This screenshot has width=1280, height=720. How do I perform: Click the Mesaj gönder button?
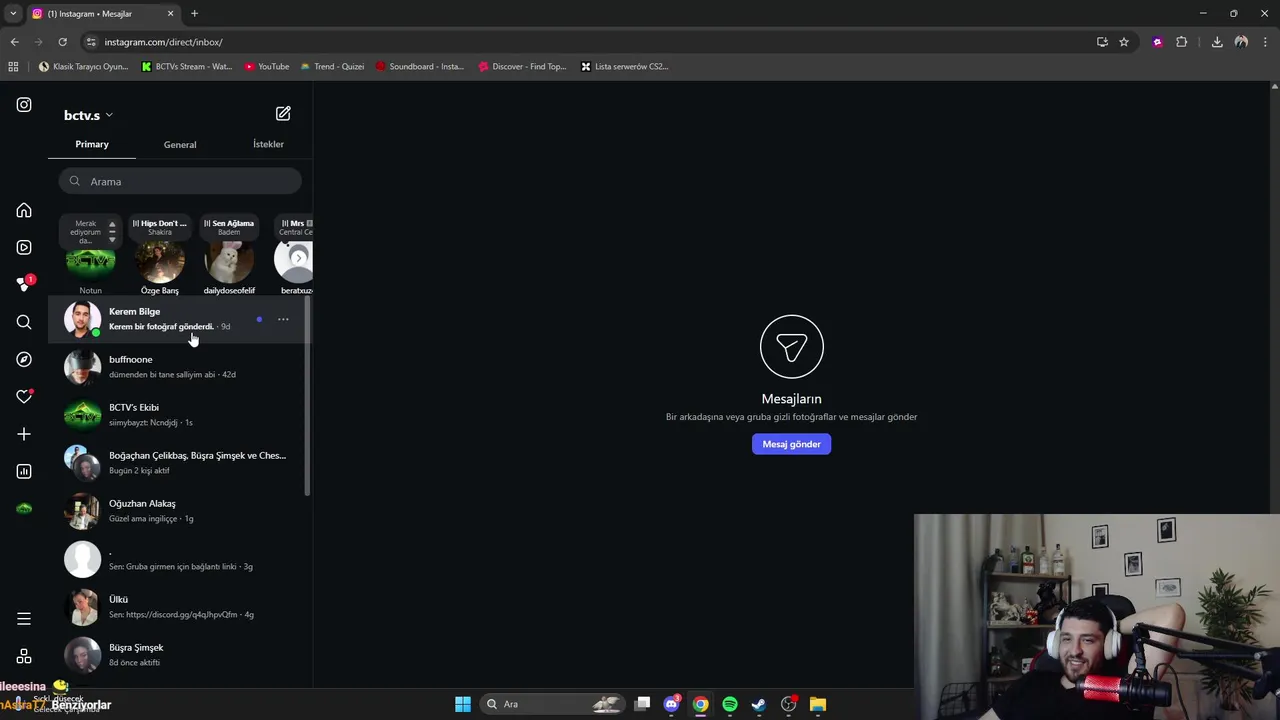(x=791, y=444)
